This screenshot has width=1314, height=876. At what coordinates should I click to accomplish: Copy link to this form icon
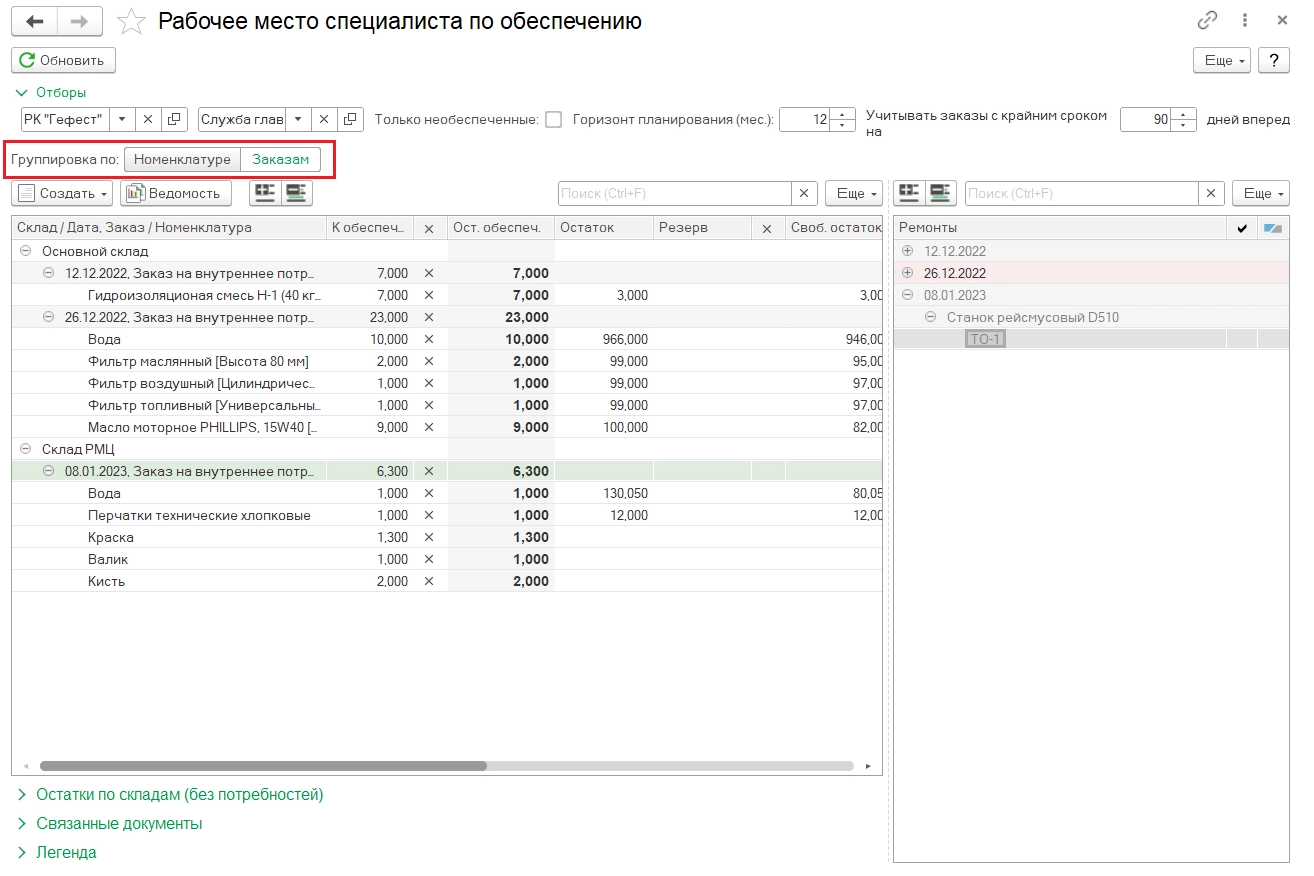click(x=1207, y=21)
